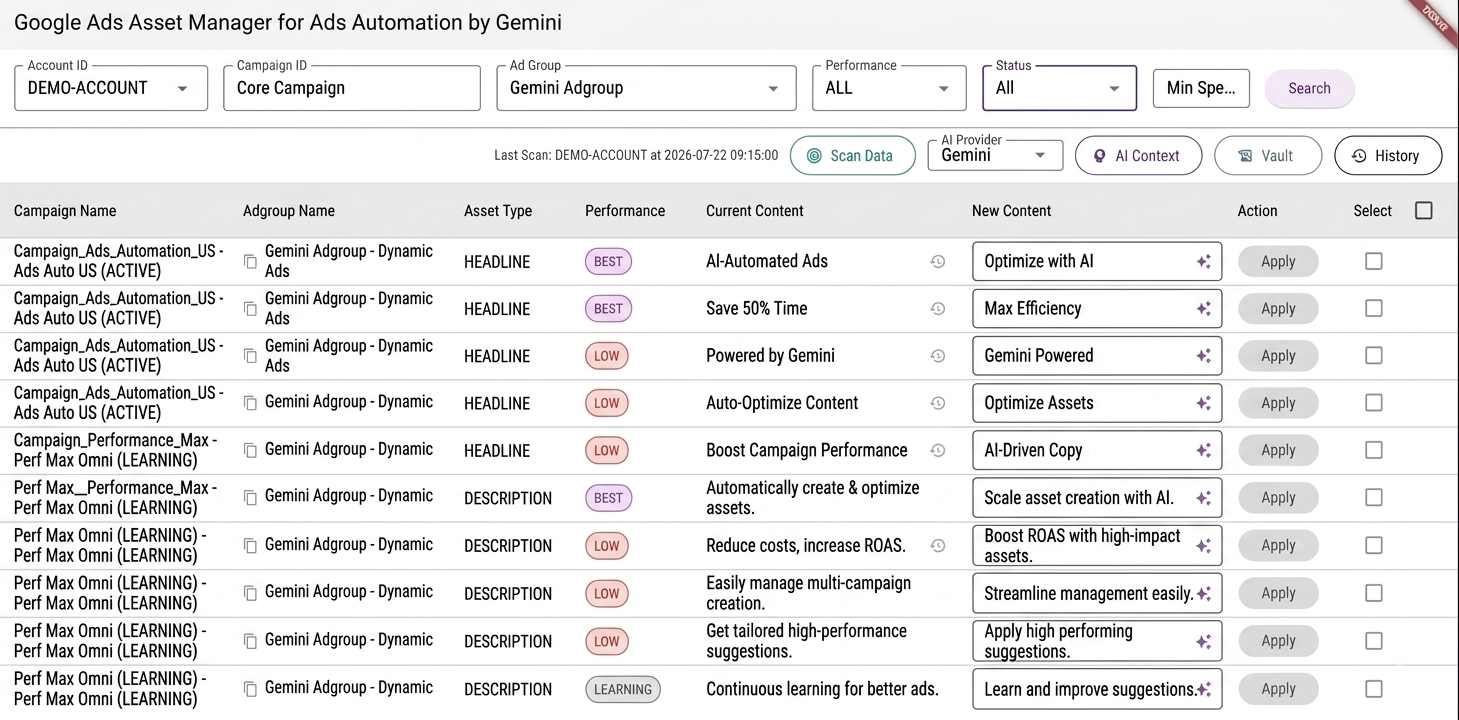This screenshot has height=720, width=1459.
Task: Generate AI suggestion for Apply high performing
Action: point(1204,641)
